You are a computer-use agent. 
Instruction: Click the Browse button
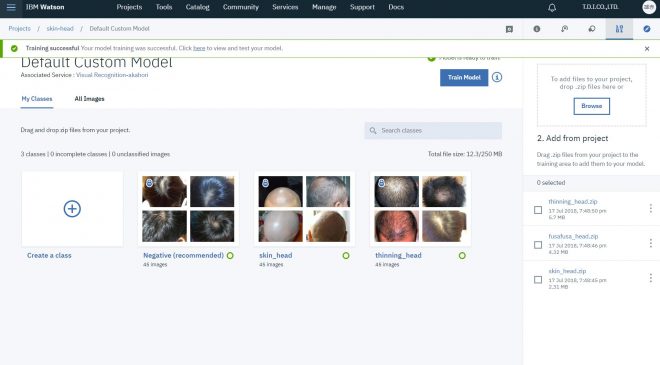tap(591, 106)
